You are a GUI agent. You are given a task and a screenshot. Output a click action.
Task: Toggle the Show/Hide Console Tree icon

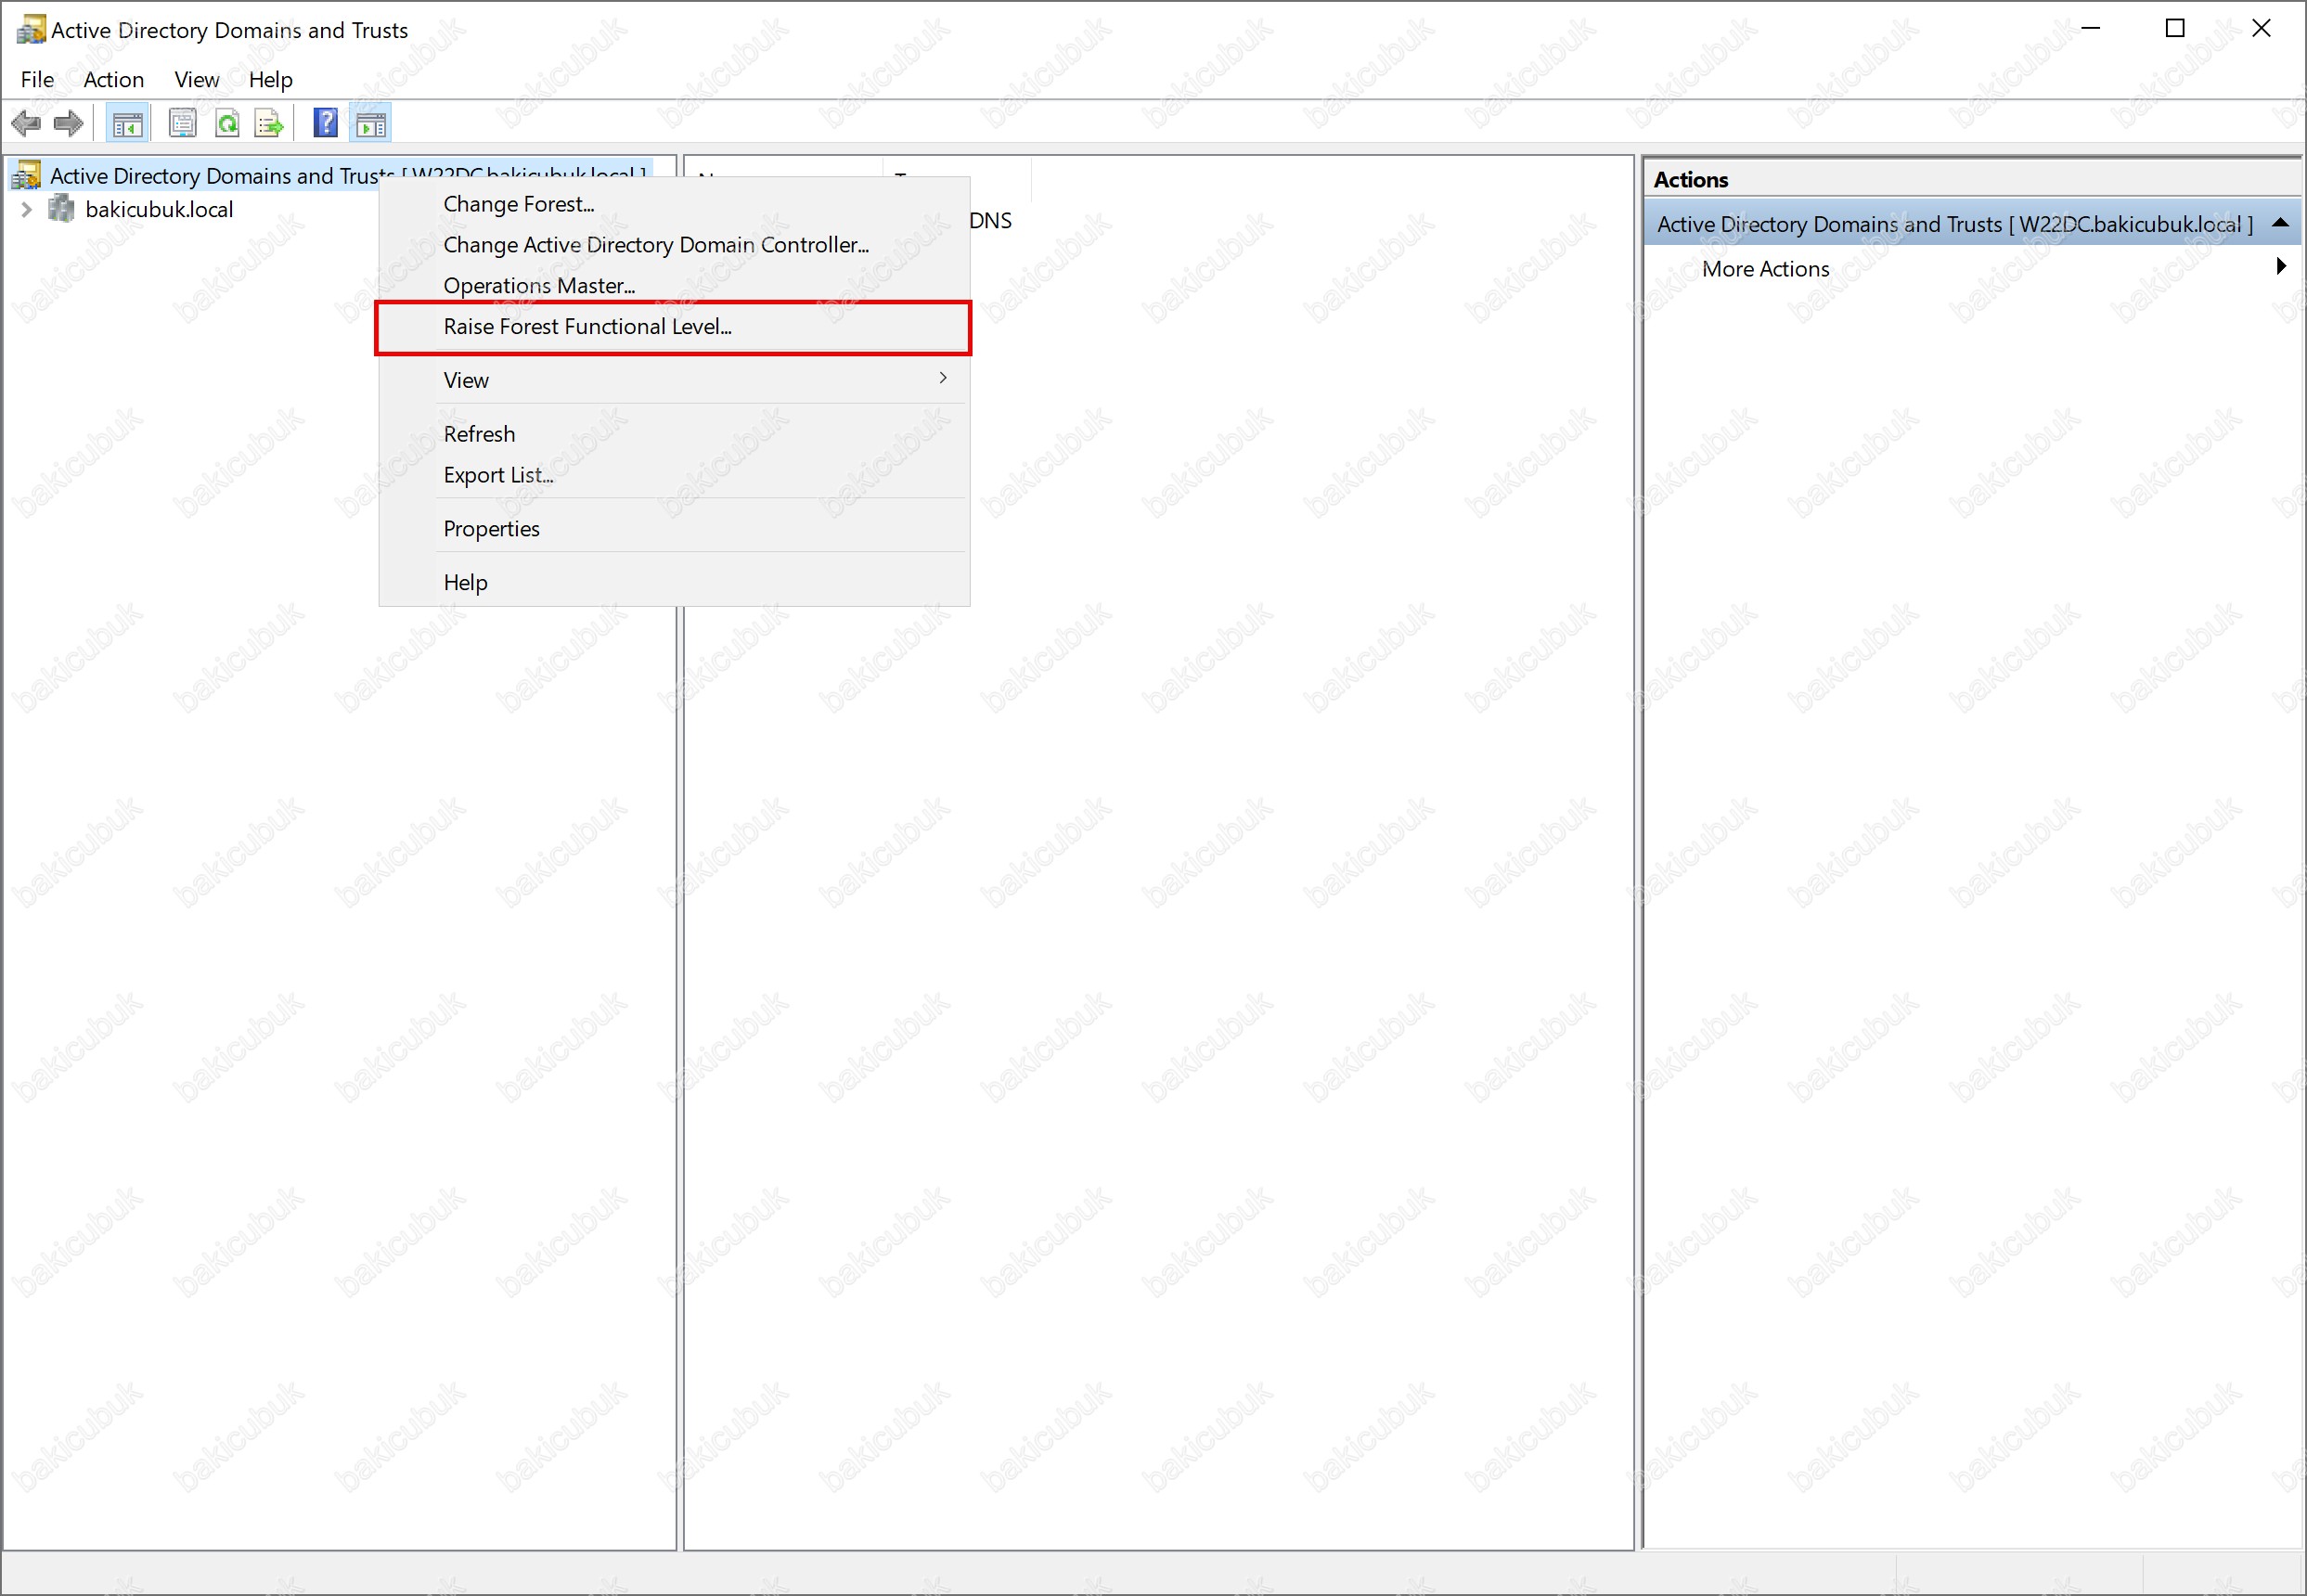128,124
